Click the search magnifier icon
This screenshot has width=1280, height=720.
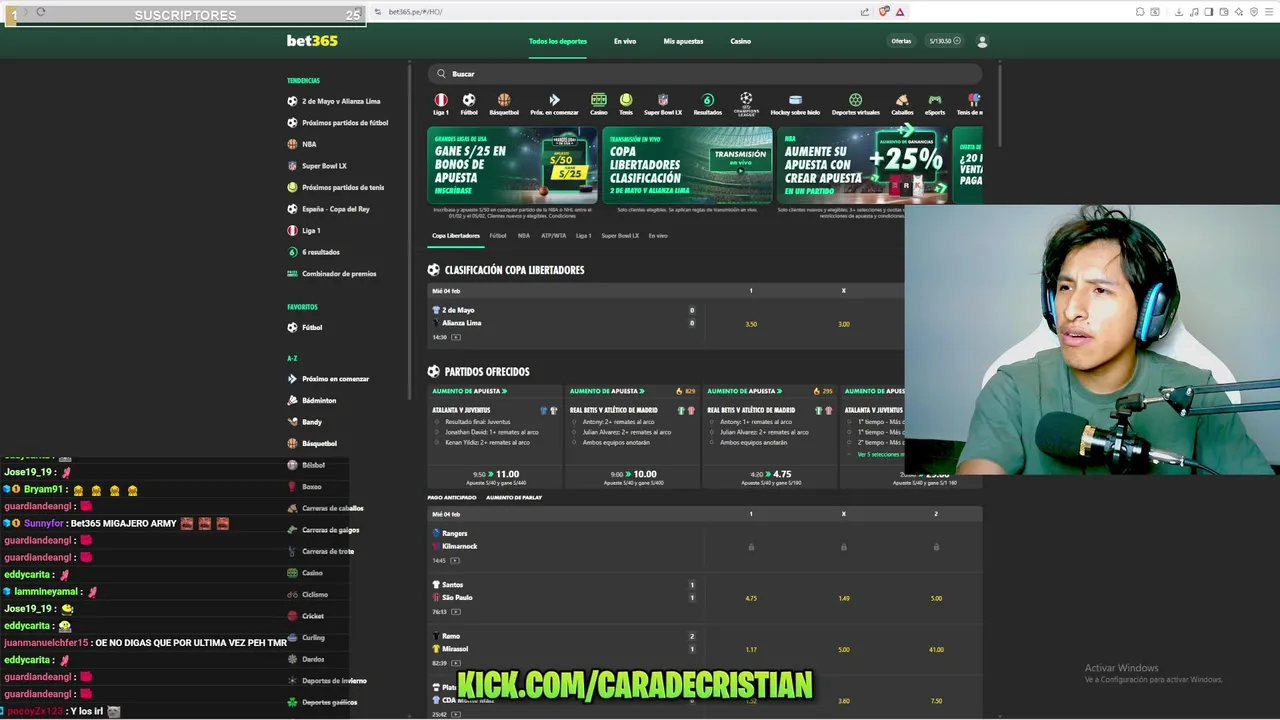click(x=441, y=73)
